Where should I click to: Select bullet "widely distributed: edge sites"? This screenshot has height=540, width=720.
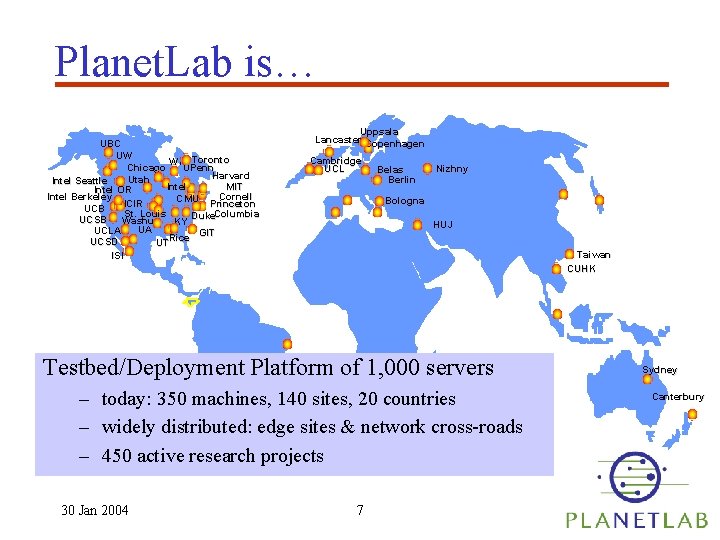click(x=312, y=427)
